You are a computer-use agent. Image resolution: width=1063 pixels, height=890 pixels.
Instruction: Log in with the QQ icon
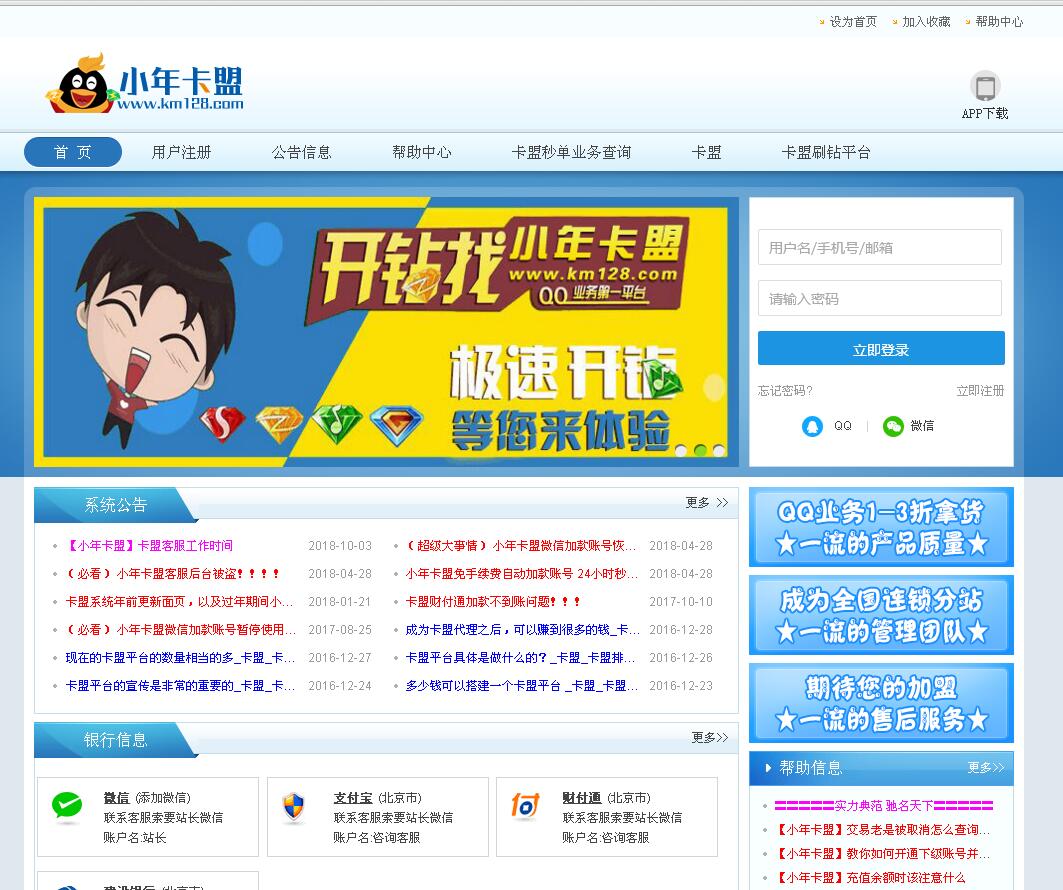[812, 426]
